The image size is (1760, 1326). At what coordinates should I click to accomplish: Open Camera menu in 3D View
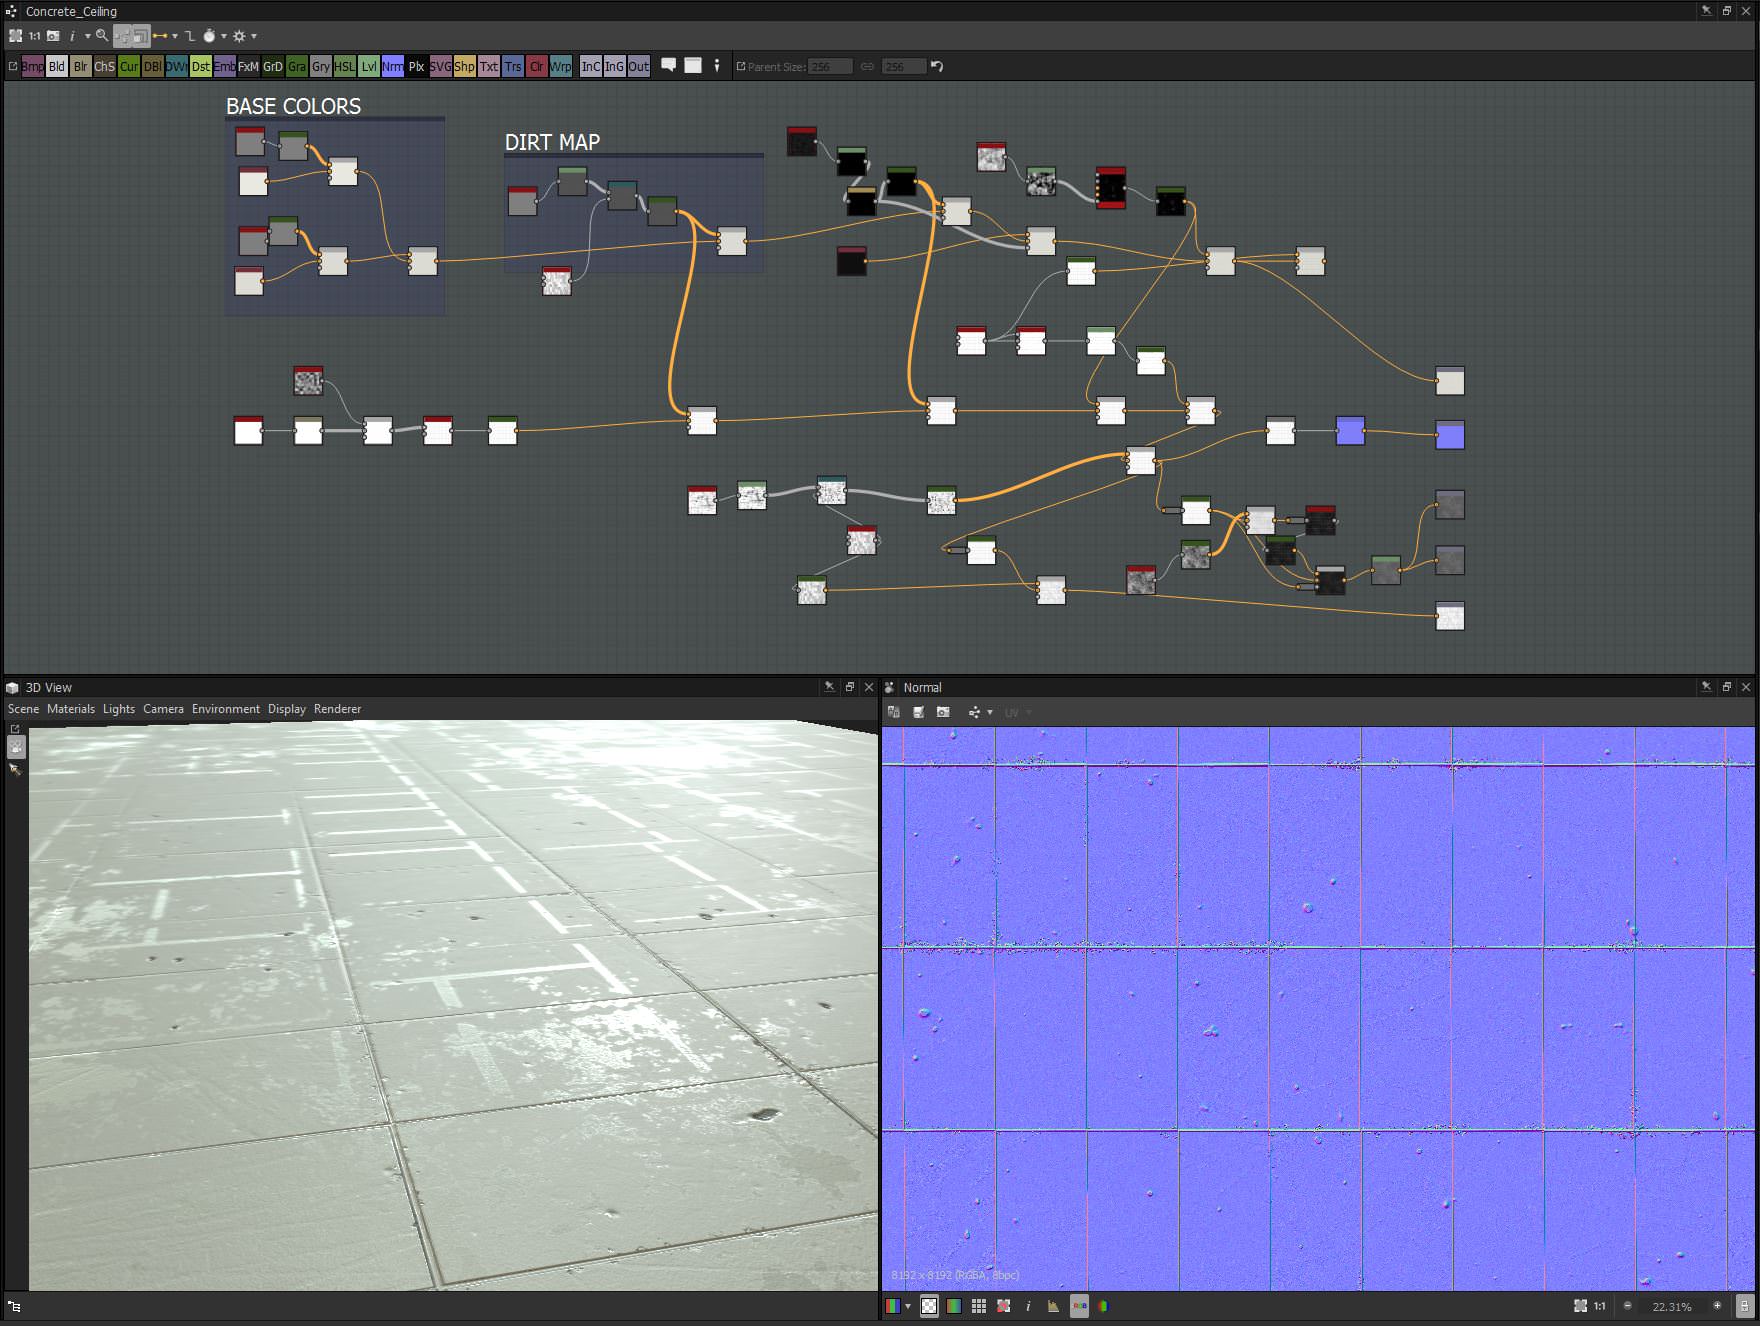pyautogui.click(x=163, y=709)
